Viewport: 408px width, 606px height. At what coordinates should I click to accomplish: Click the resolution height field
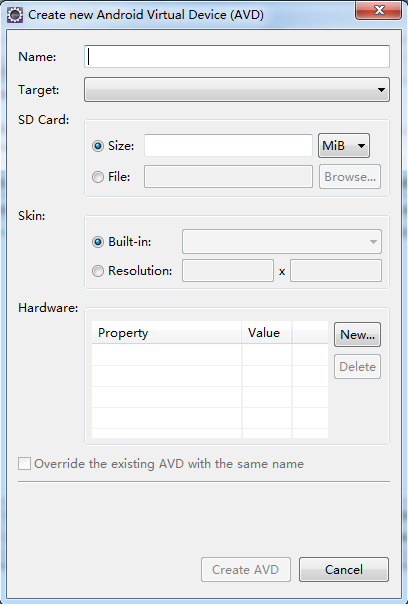tap(336, 271)
